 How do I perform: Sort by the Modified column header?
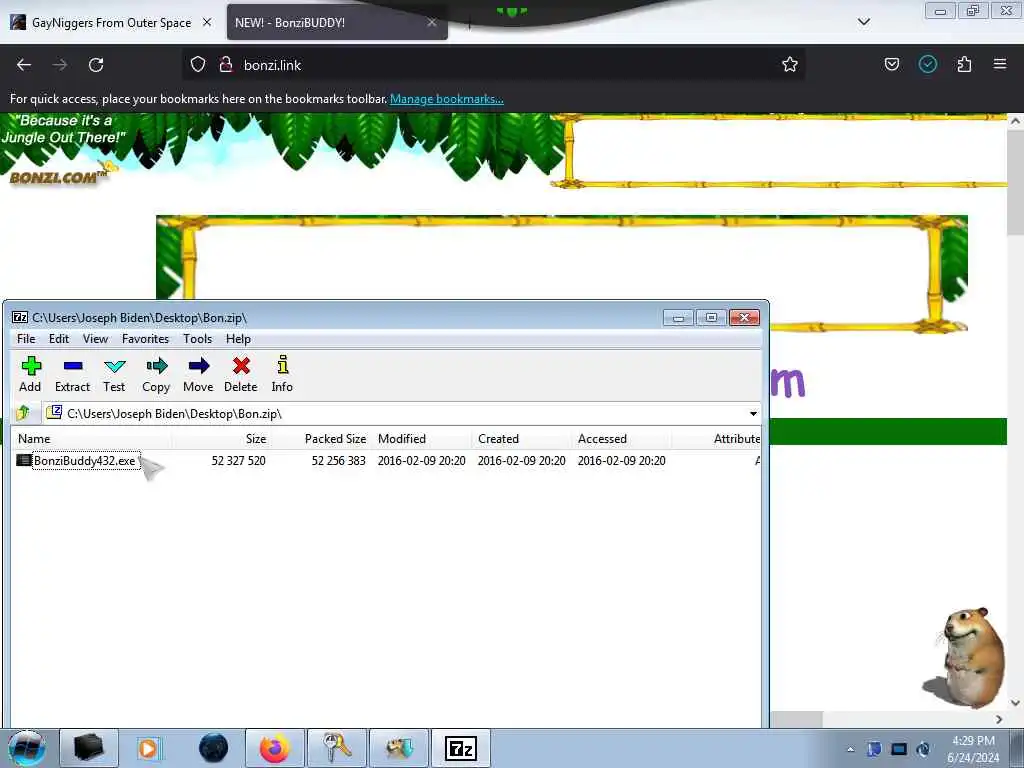422,439
